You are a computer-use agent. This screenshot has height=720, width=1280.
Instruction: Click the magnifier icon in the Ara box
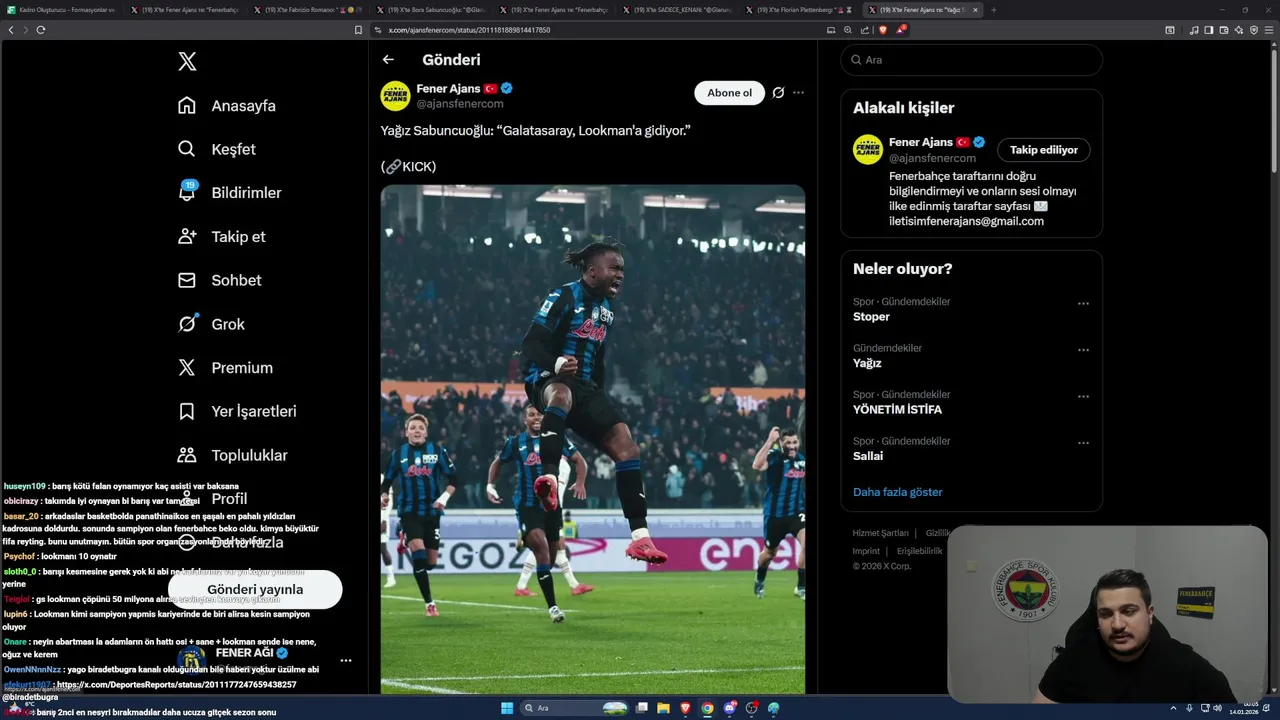856,60
